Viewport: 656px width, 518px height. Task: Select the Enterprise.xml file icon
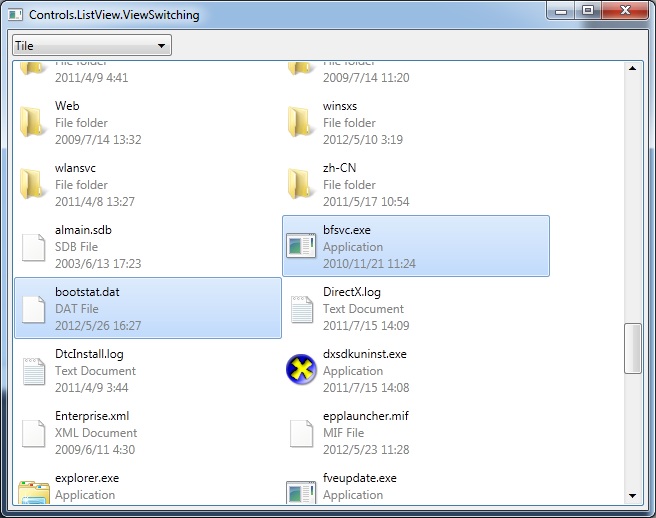34,432
